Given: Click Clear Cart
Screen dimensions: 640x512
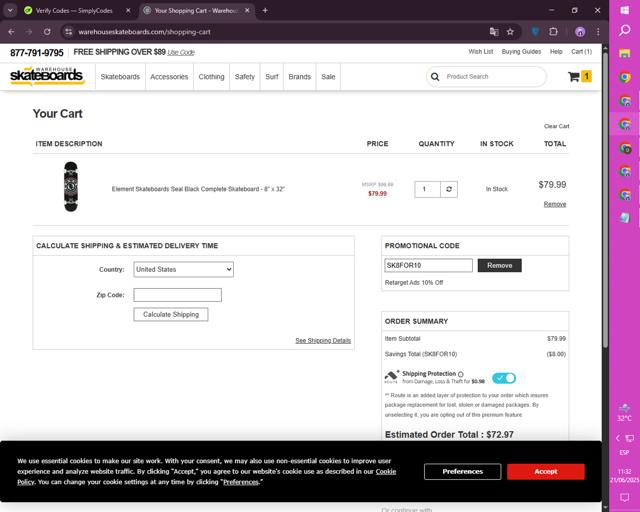Looking at the screenshot, I should pyautogui.click(x=556, y=126).
